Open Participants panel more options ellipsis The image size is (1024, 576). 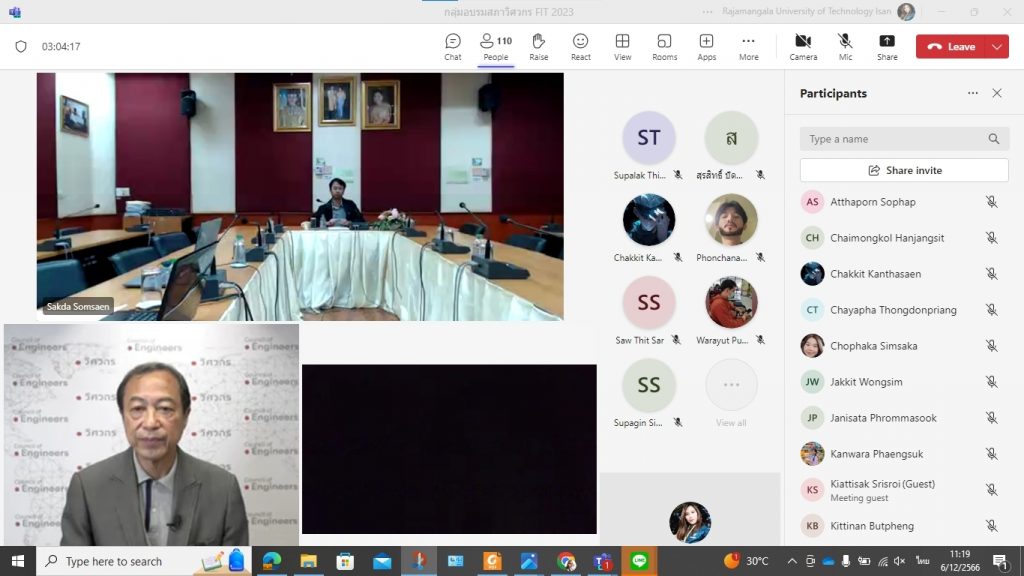[x=972, y=93]
